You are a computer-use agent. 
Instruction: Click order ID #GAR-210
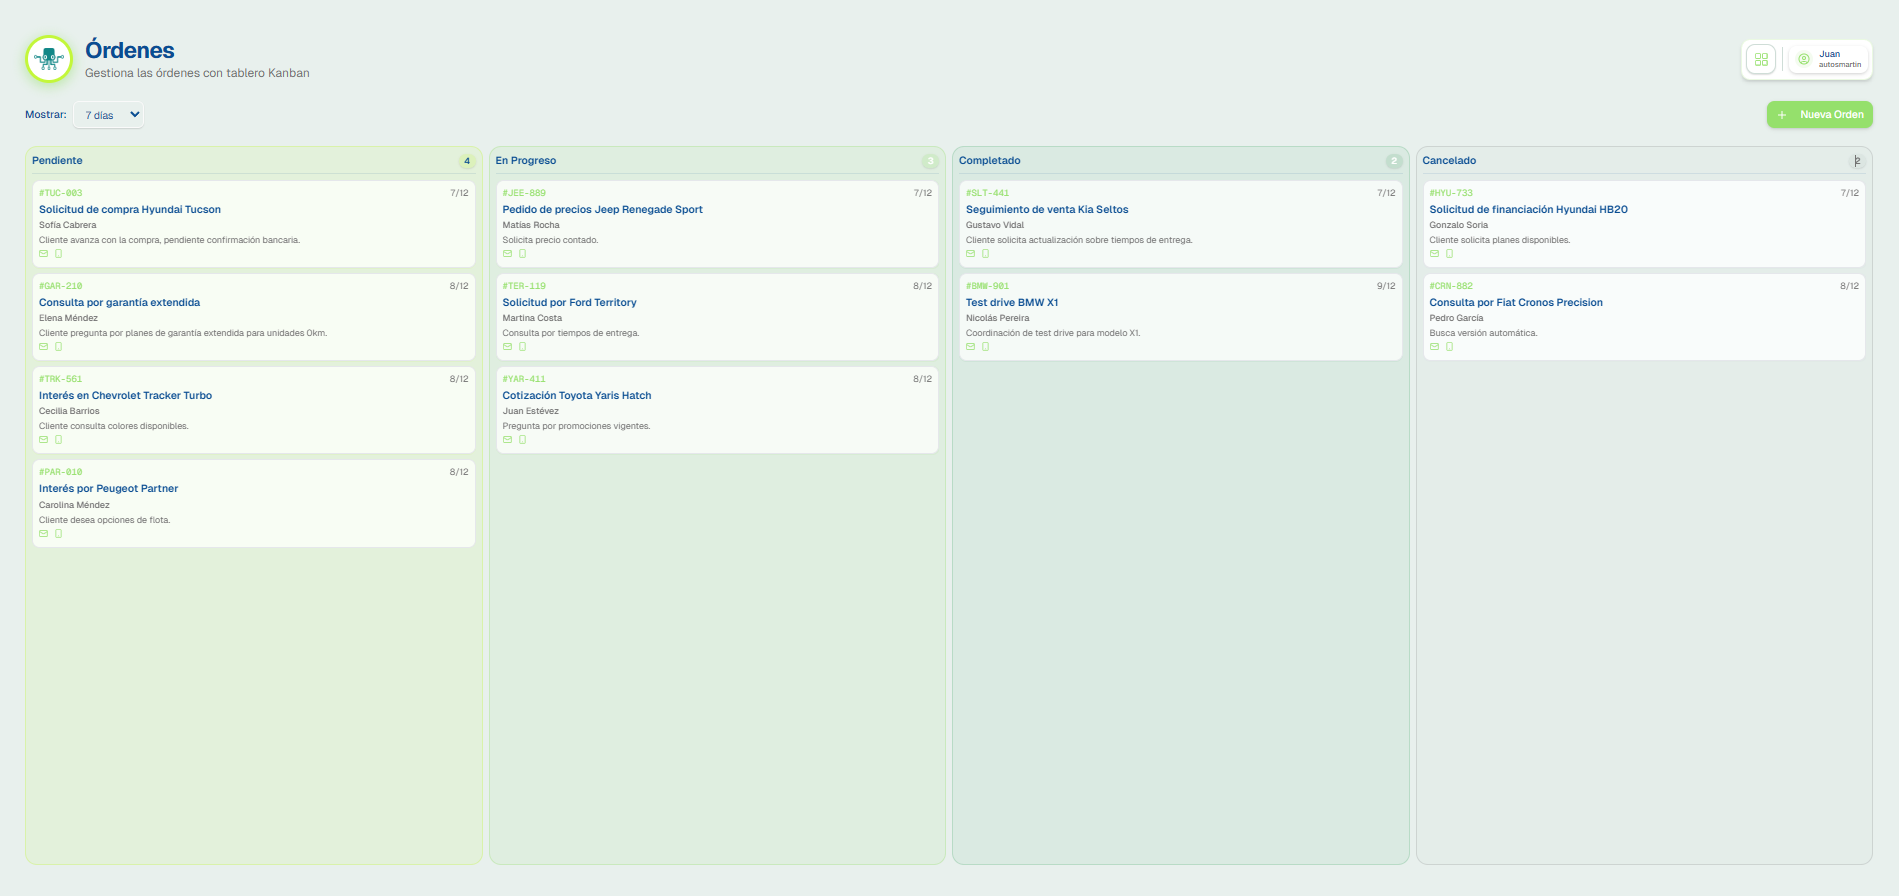(60, 286)
